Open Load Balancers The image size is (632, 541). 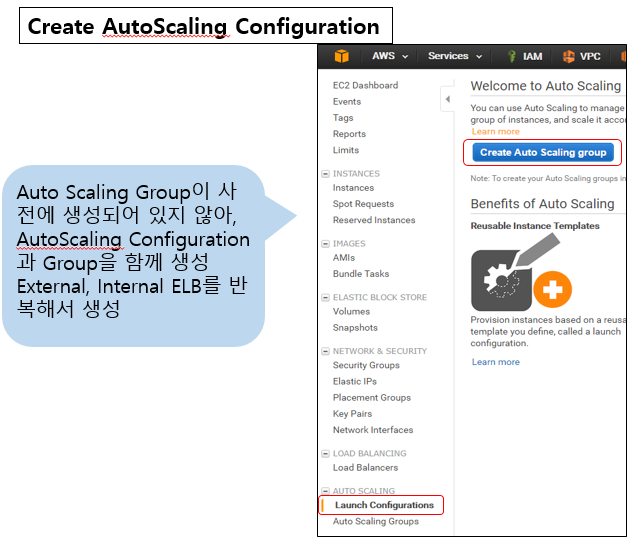point(365,468)
